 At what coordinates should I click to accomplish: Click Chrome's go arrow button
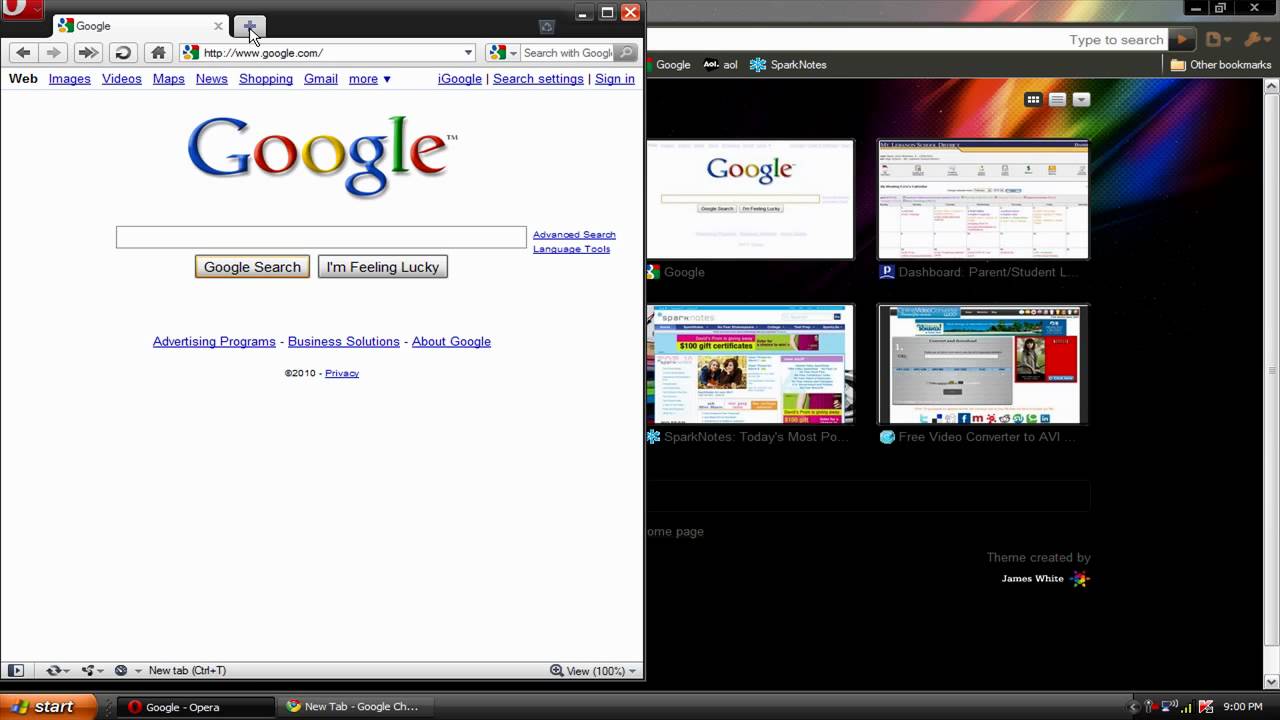[x=1182, y=40]
